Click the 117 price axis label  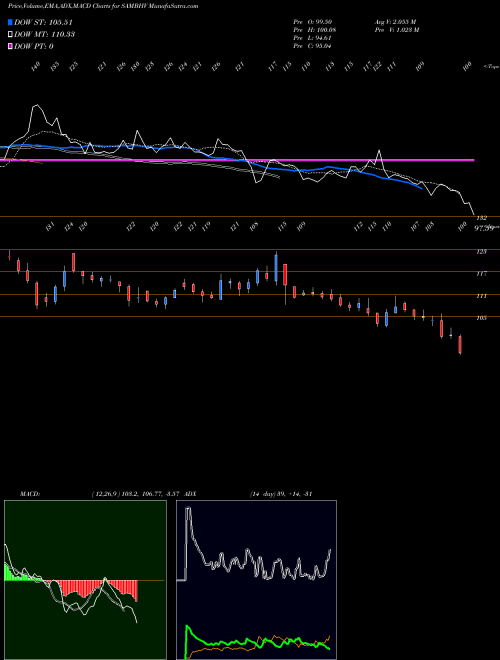pos(482,274)
